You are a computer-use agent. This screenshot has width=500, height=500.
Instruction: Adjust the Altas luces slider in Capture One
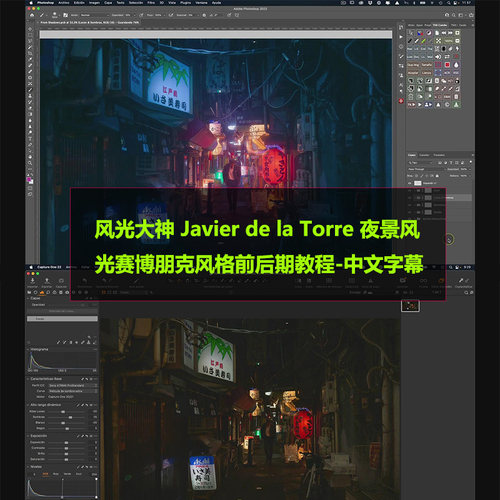point(63,412)
